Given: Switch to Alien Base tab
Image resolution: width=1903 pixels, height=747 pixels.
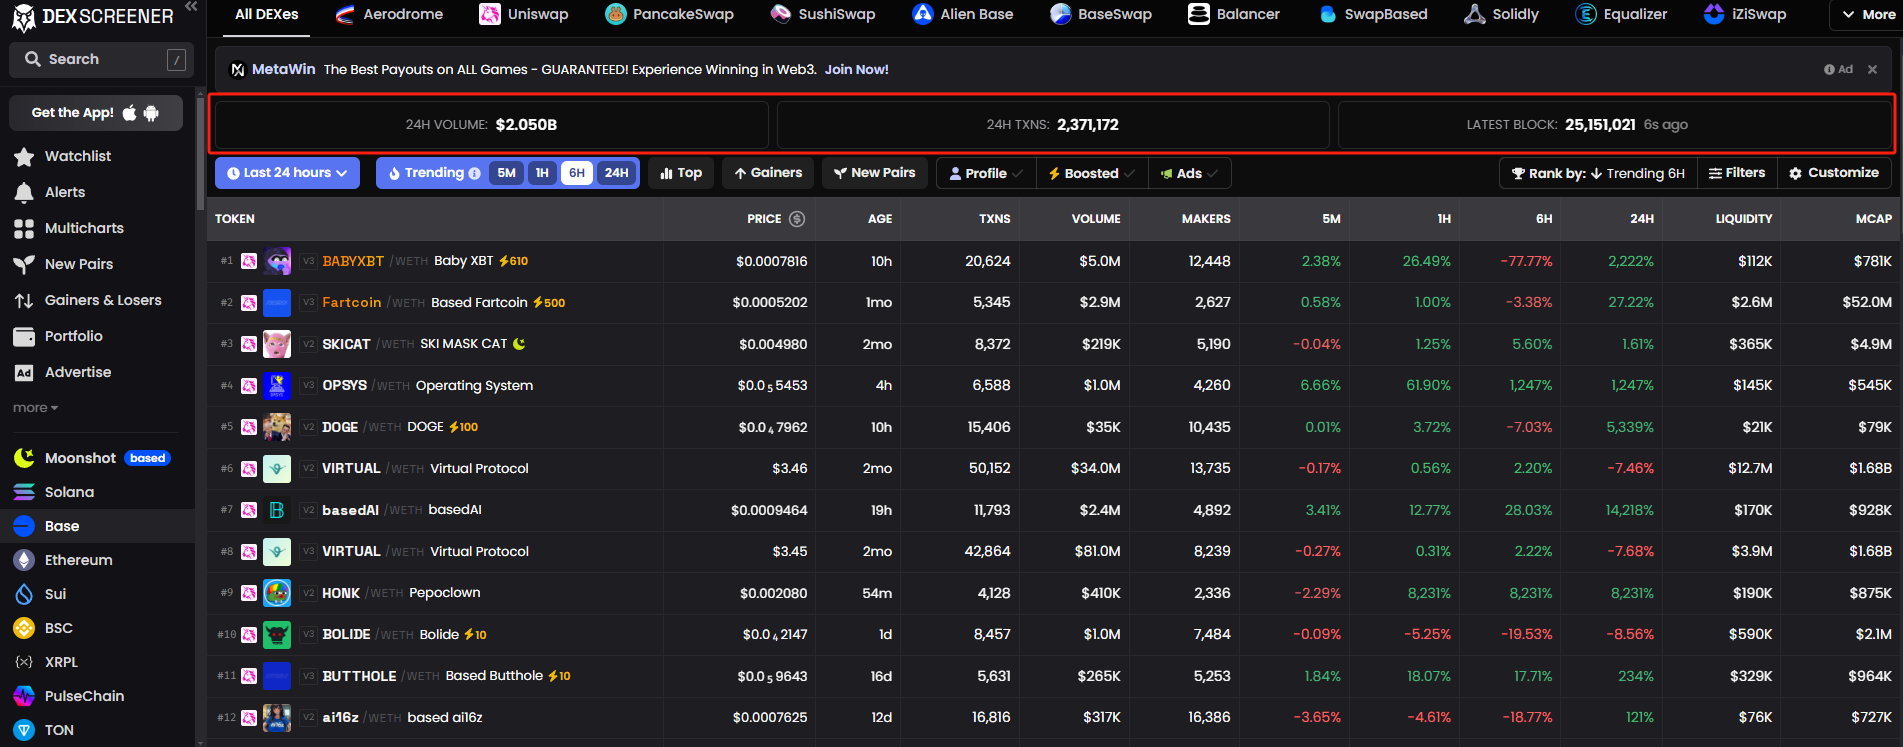Looking at the screenshot, I should (963, 15).
